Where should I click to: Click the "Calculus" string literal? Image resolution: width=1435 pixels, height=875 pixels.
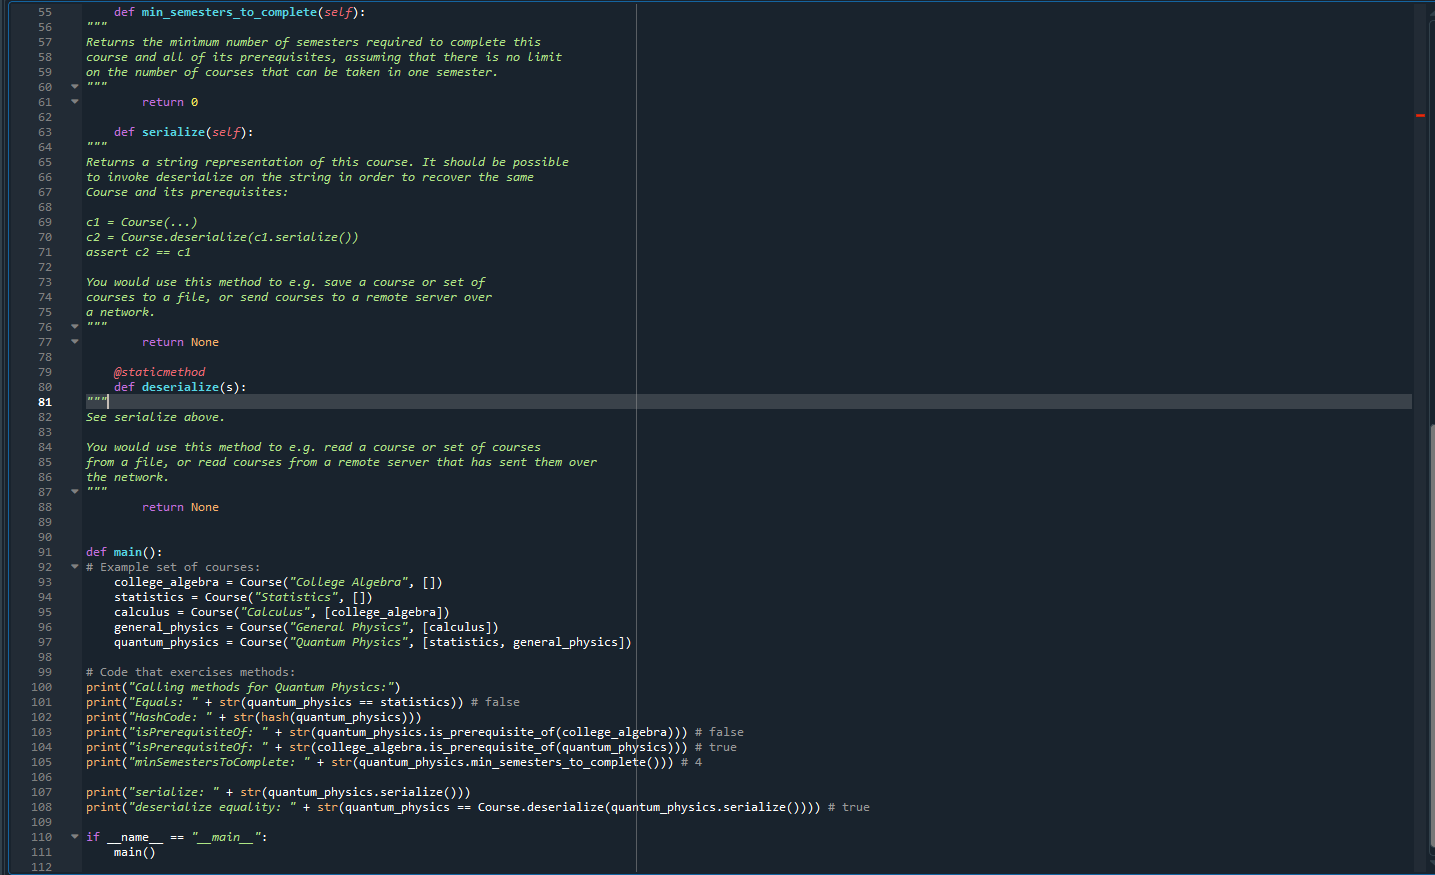tap(278, 612)
